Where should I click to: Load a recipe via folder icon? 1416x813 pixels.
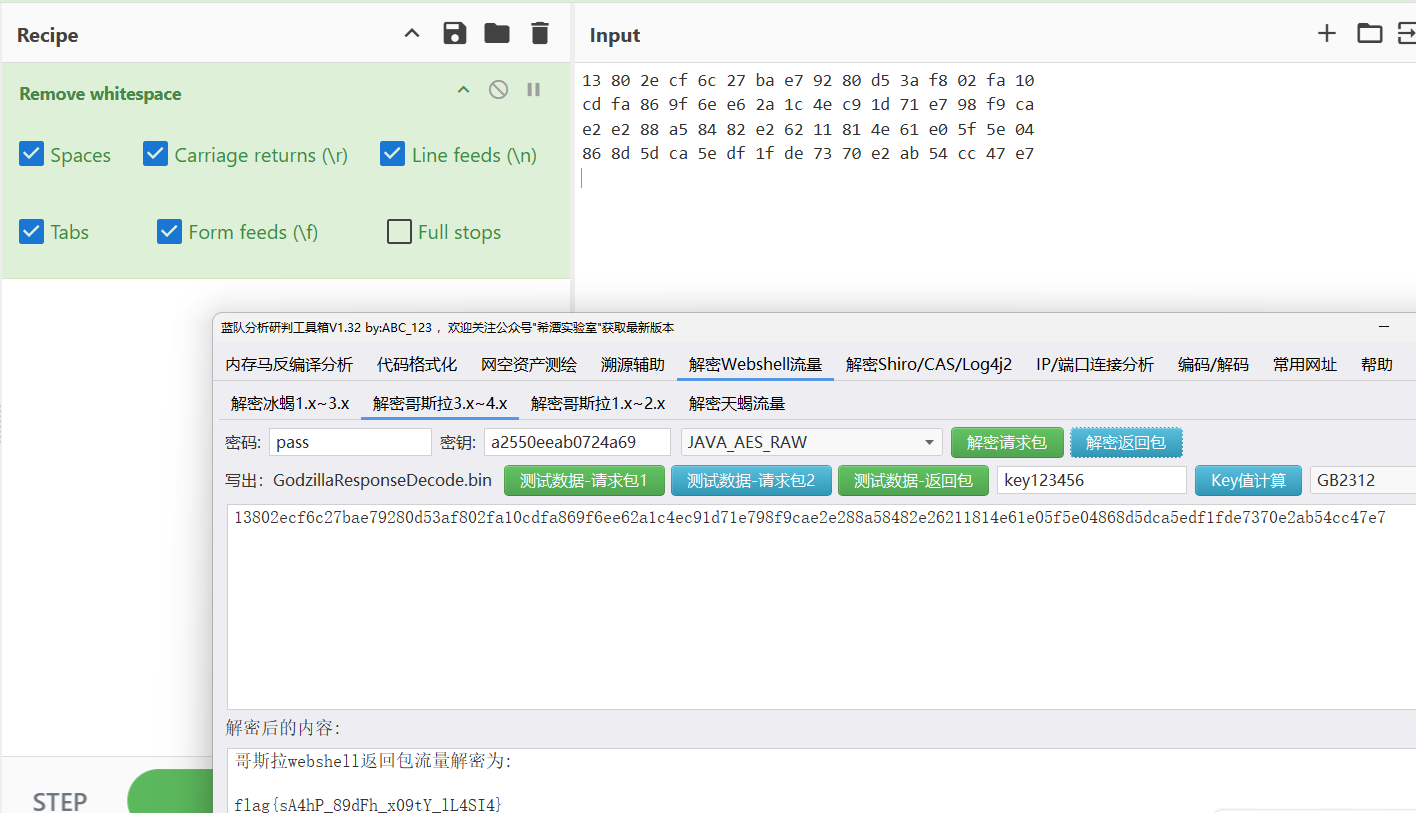[497, 34]
